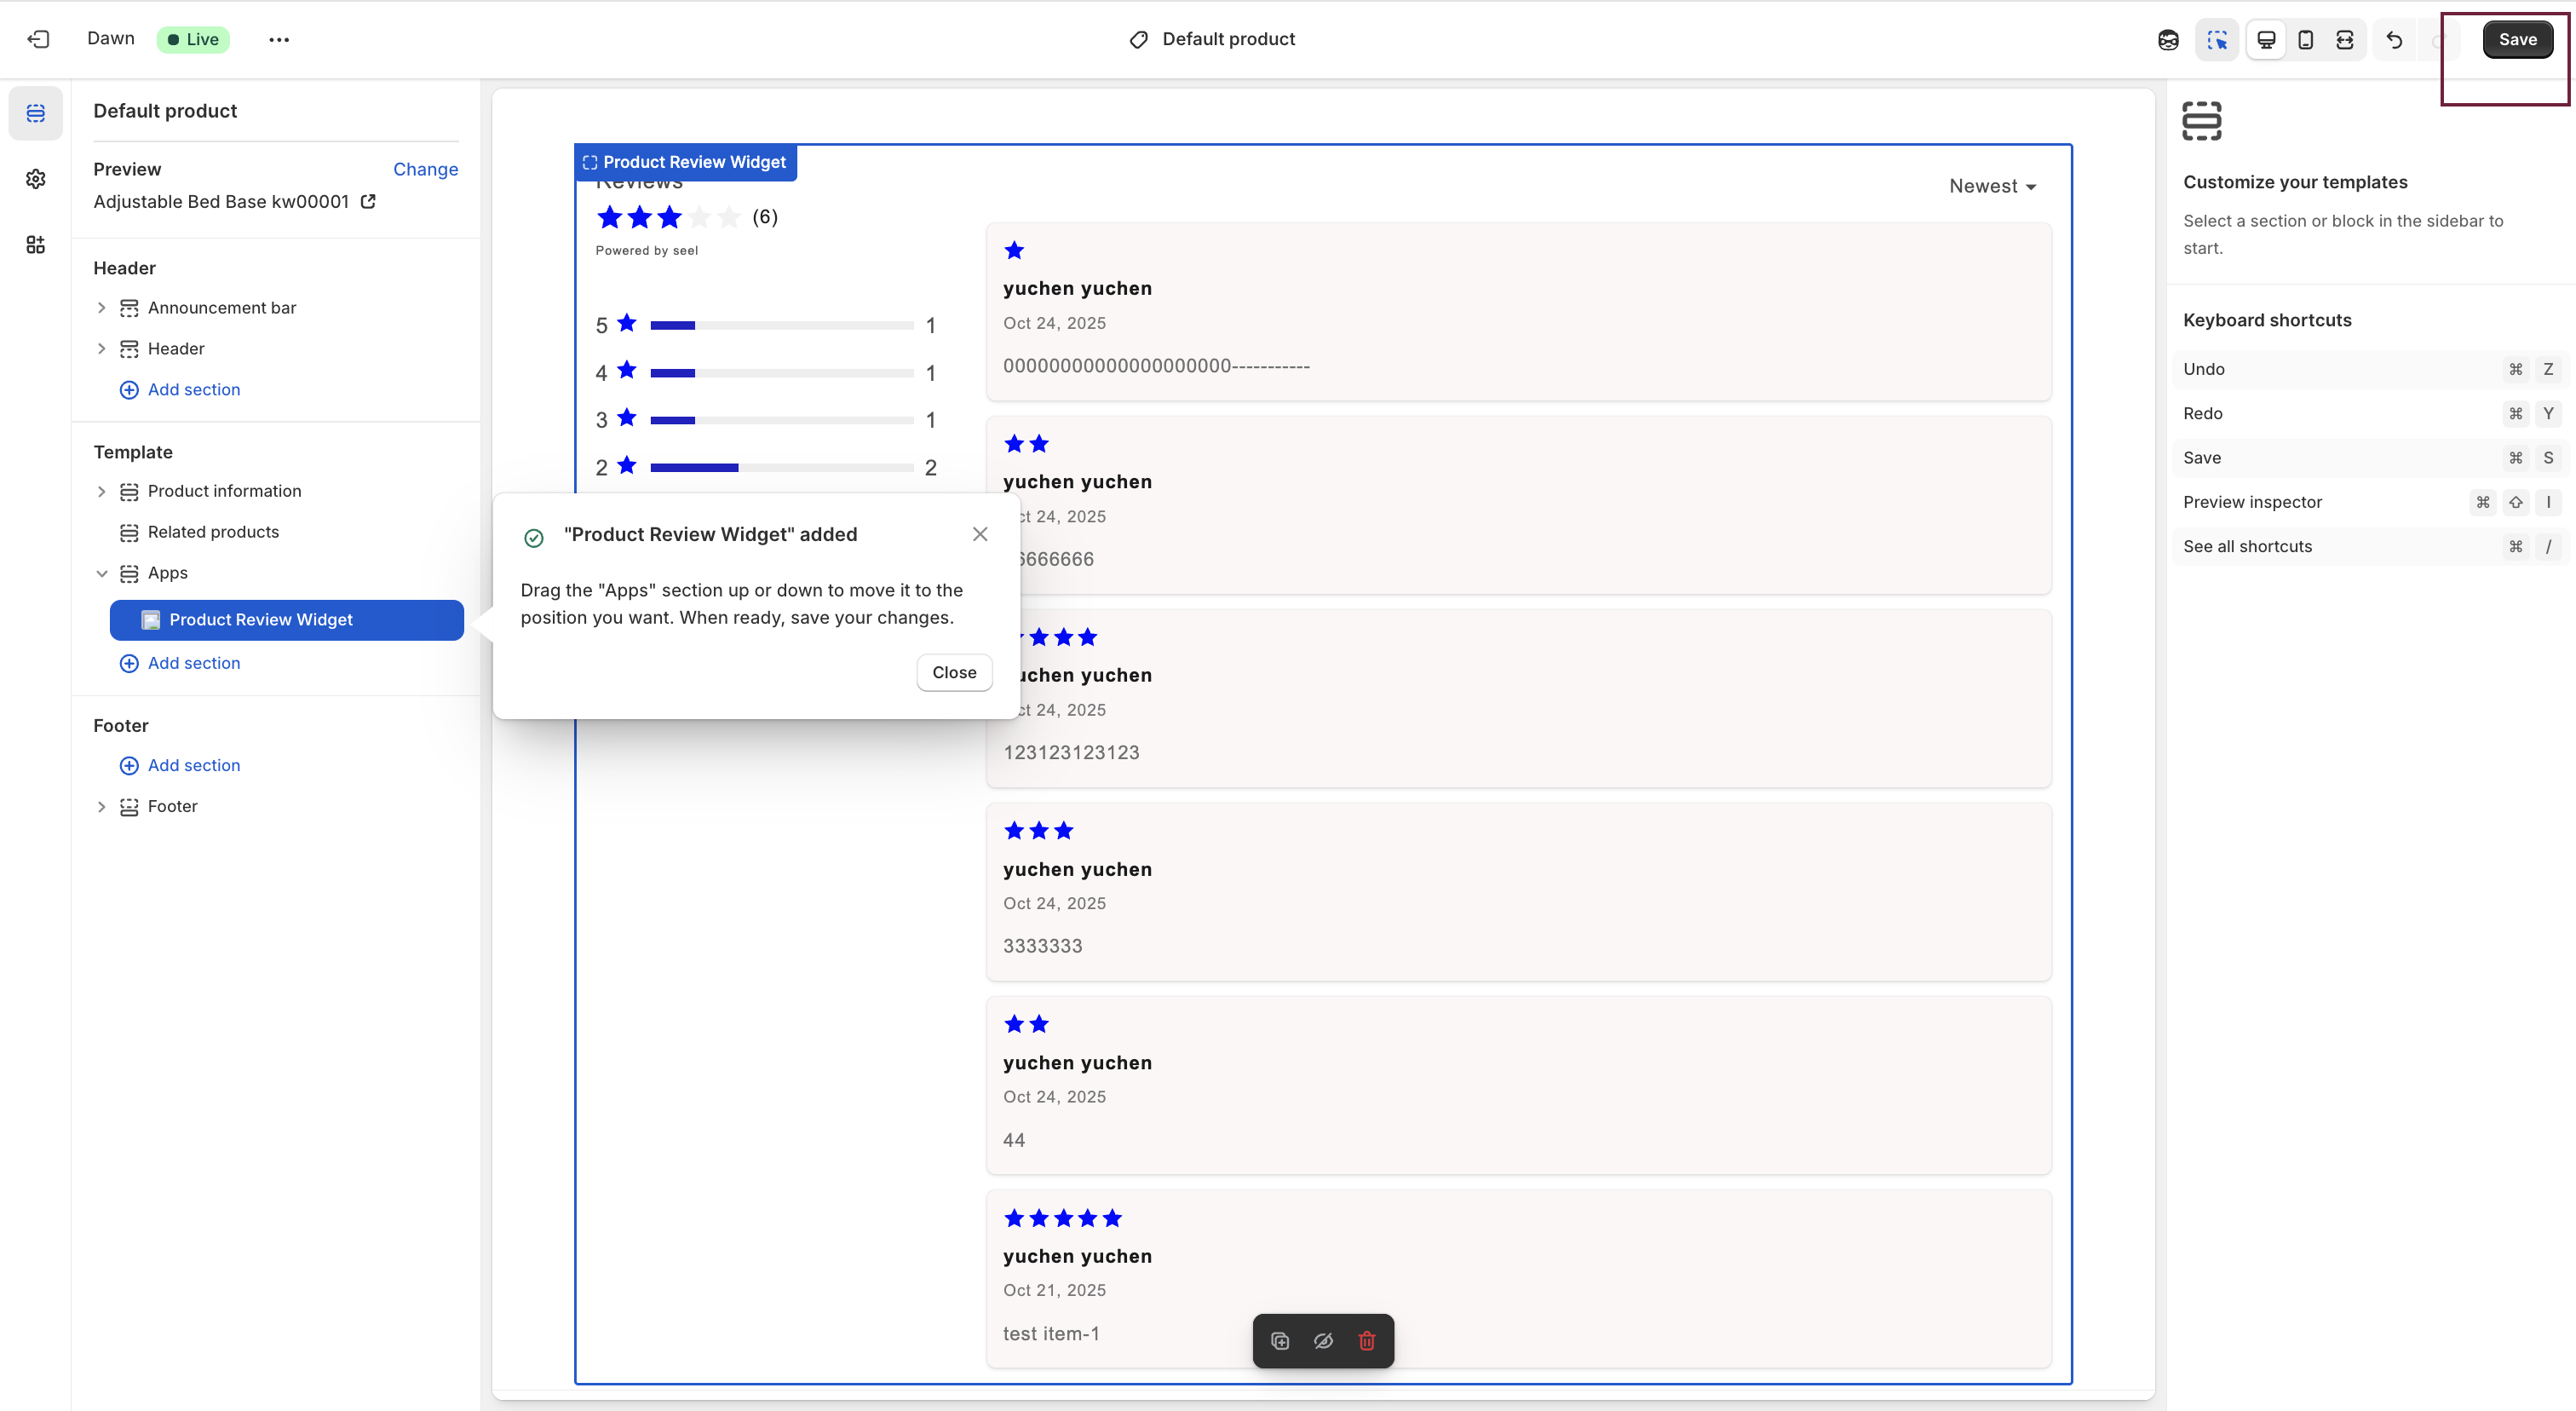2576x1411 pixels.
Task: Click the undo arrow icon
Action: tap(2394, 40)
